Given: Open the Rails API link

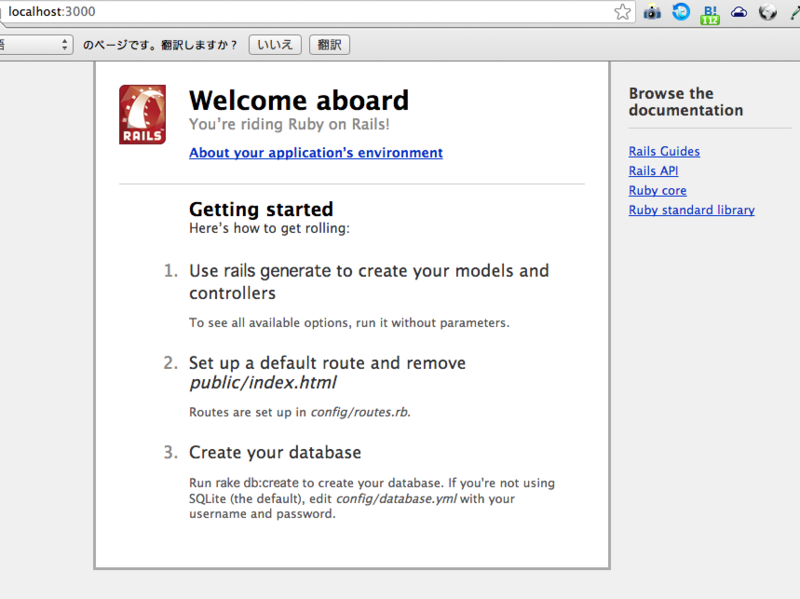Looking at the screenshot, I should point(653,171).
